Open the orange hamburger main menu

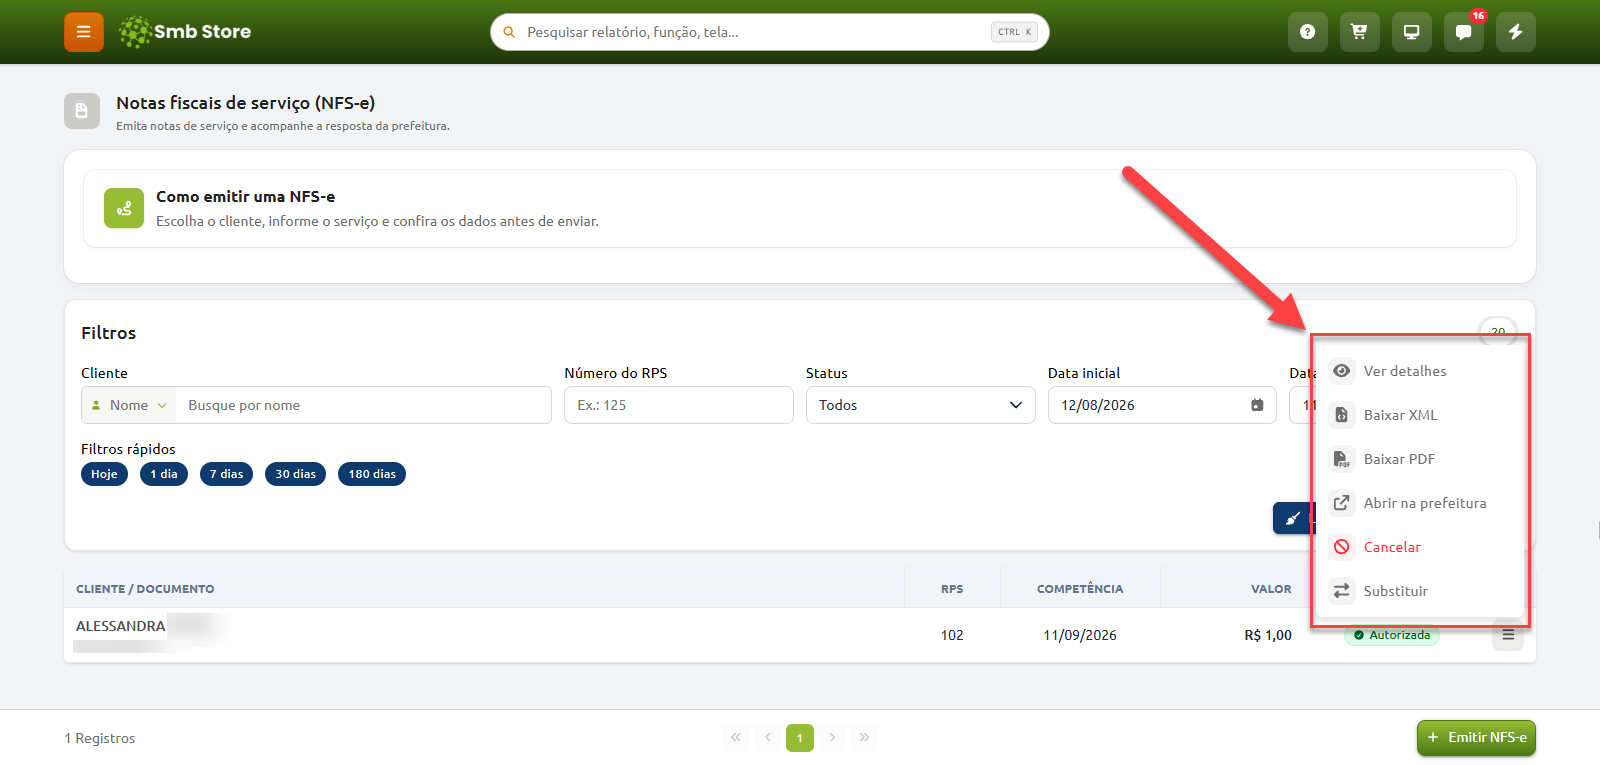click(84, 32)
